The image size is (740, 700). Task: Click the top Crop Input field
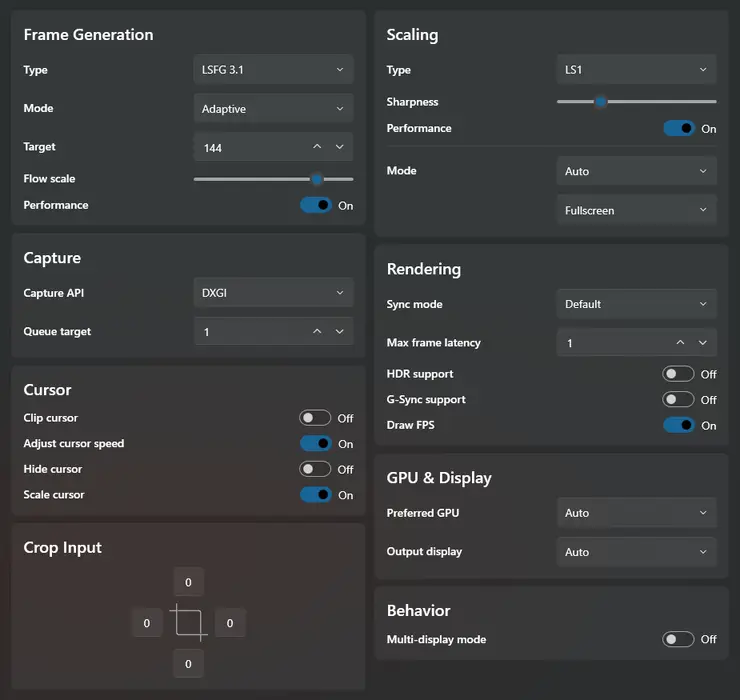coord(188,582)
